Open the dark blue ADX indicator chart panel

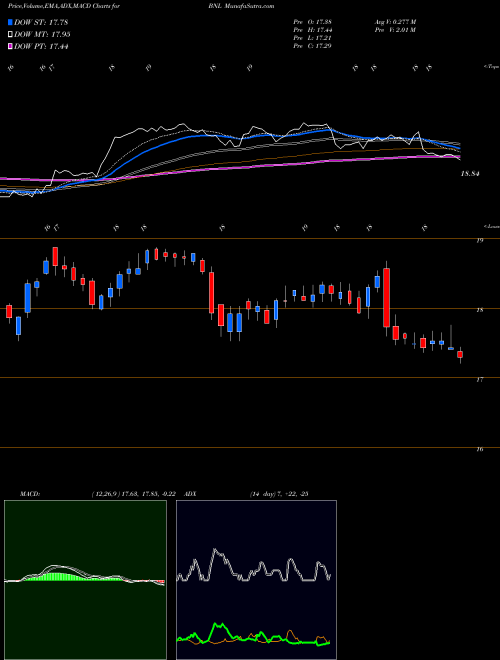click(x=256, y=580)
